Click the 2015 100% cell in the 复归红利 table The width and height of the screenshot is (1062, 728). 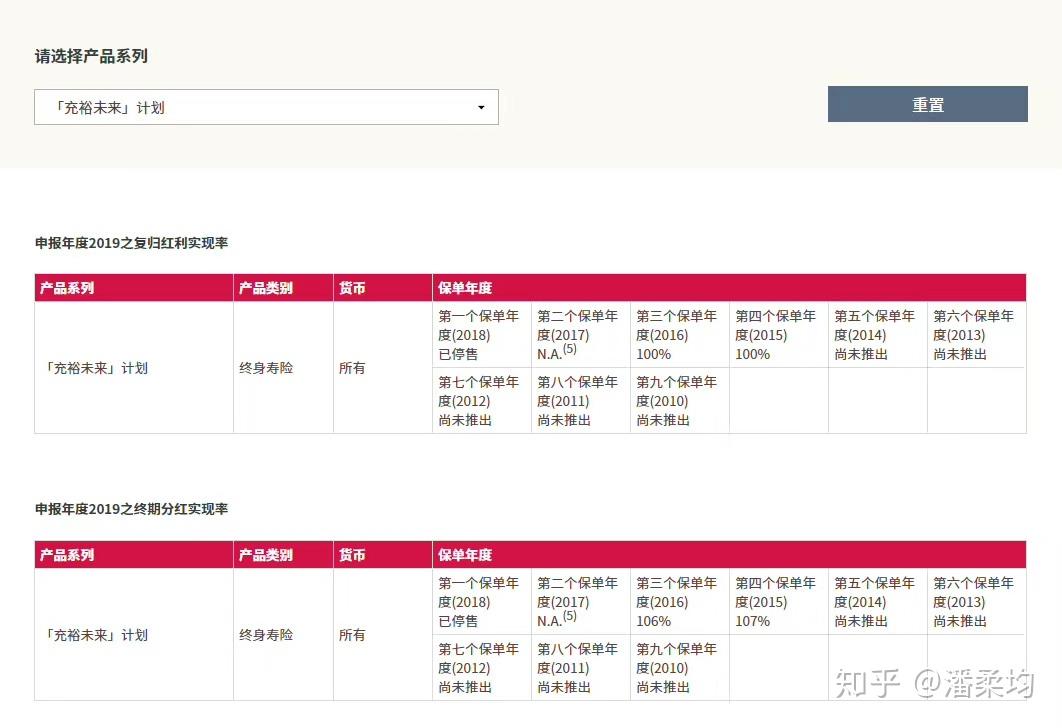(778, 335)
